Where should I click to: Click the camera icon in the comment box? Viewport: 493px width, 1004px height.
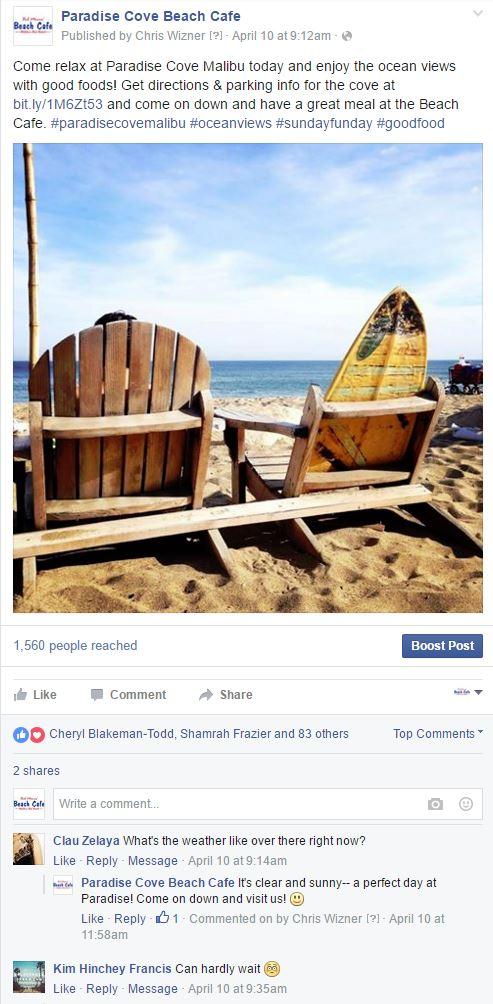(x=435, y=804)
